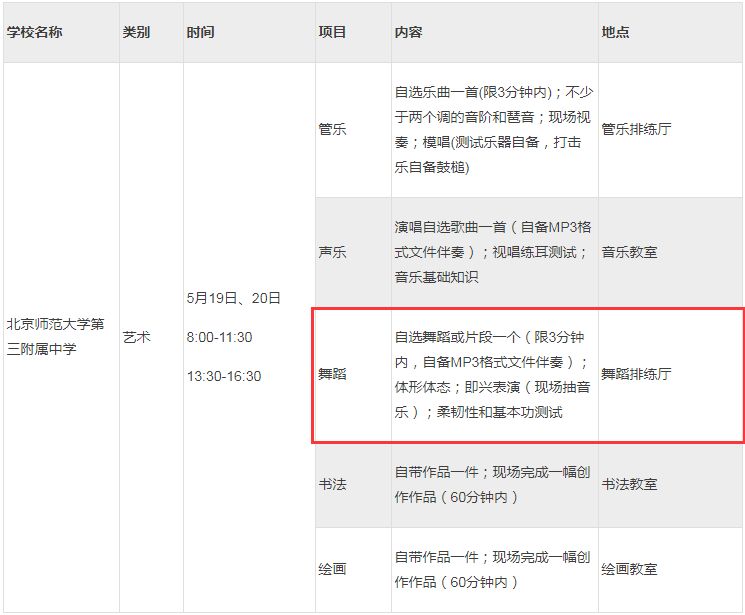Click the 书法 row content 自带作品一件
Screen dimensions: 745x615
(492, 484)
